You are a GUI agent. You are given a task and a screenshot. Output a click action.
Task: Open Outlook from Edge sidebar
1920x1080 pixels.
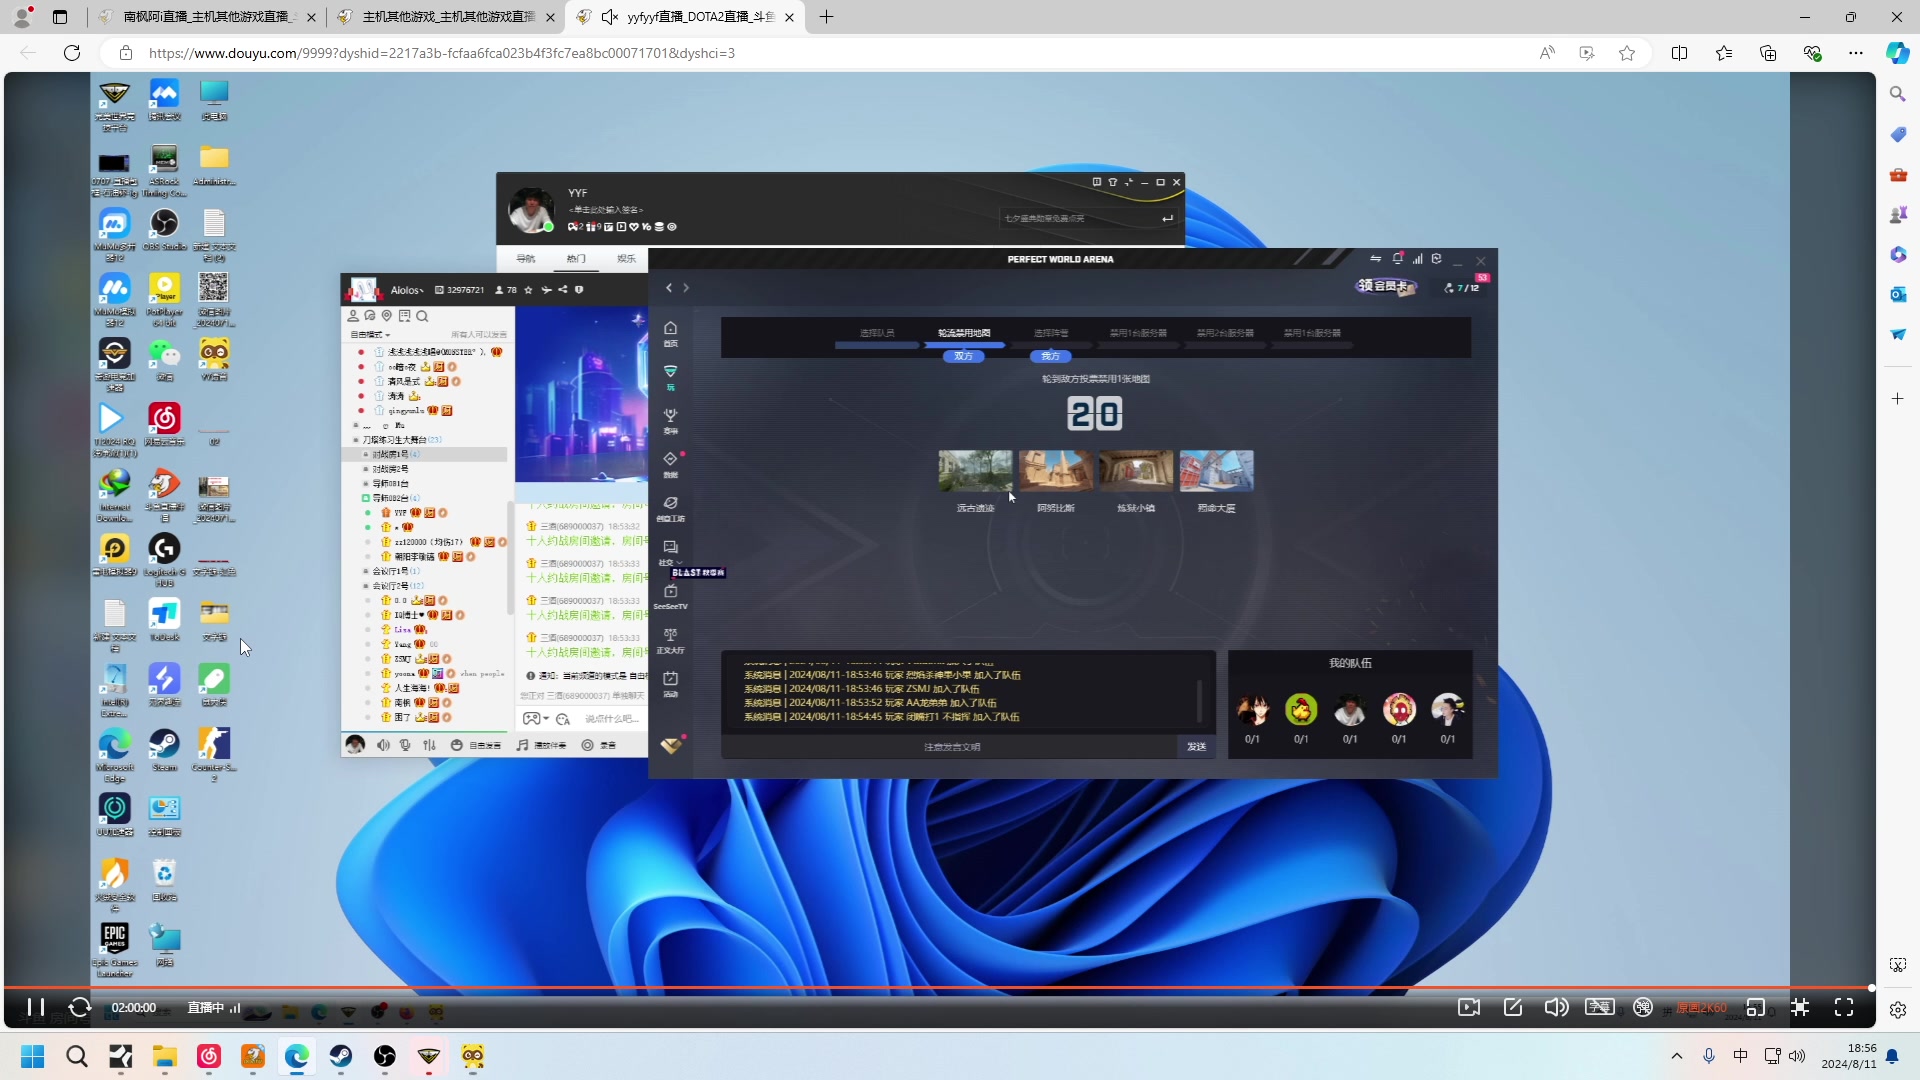click(1897, 294)
